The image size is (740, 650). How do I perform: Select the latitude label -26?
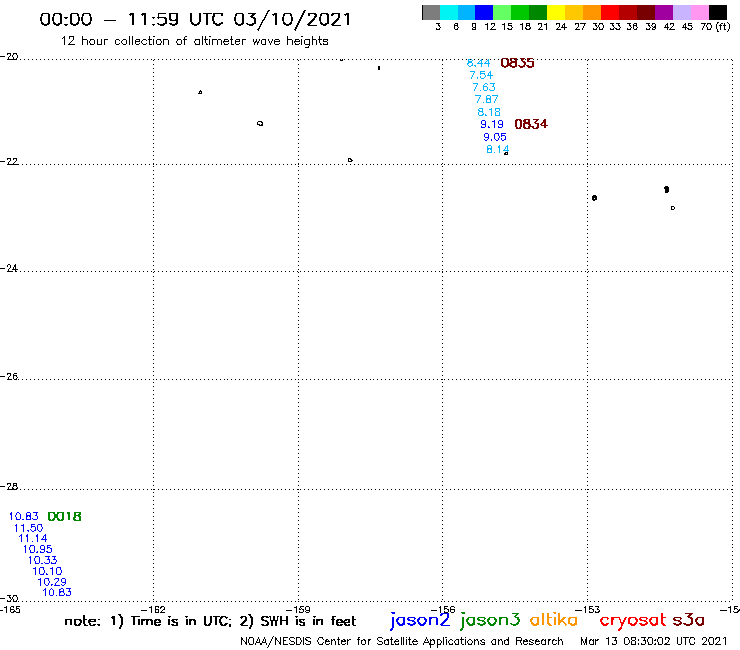tap(9, 377)
